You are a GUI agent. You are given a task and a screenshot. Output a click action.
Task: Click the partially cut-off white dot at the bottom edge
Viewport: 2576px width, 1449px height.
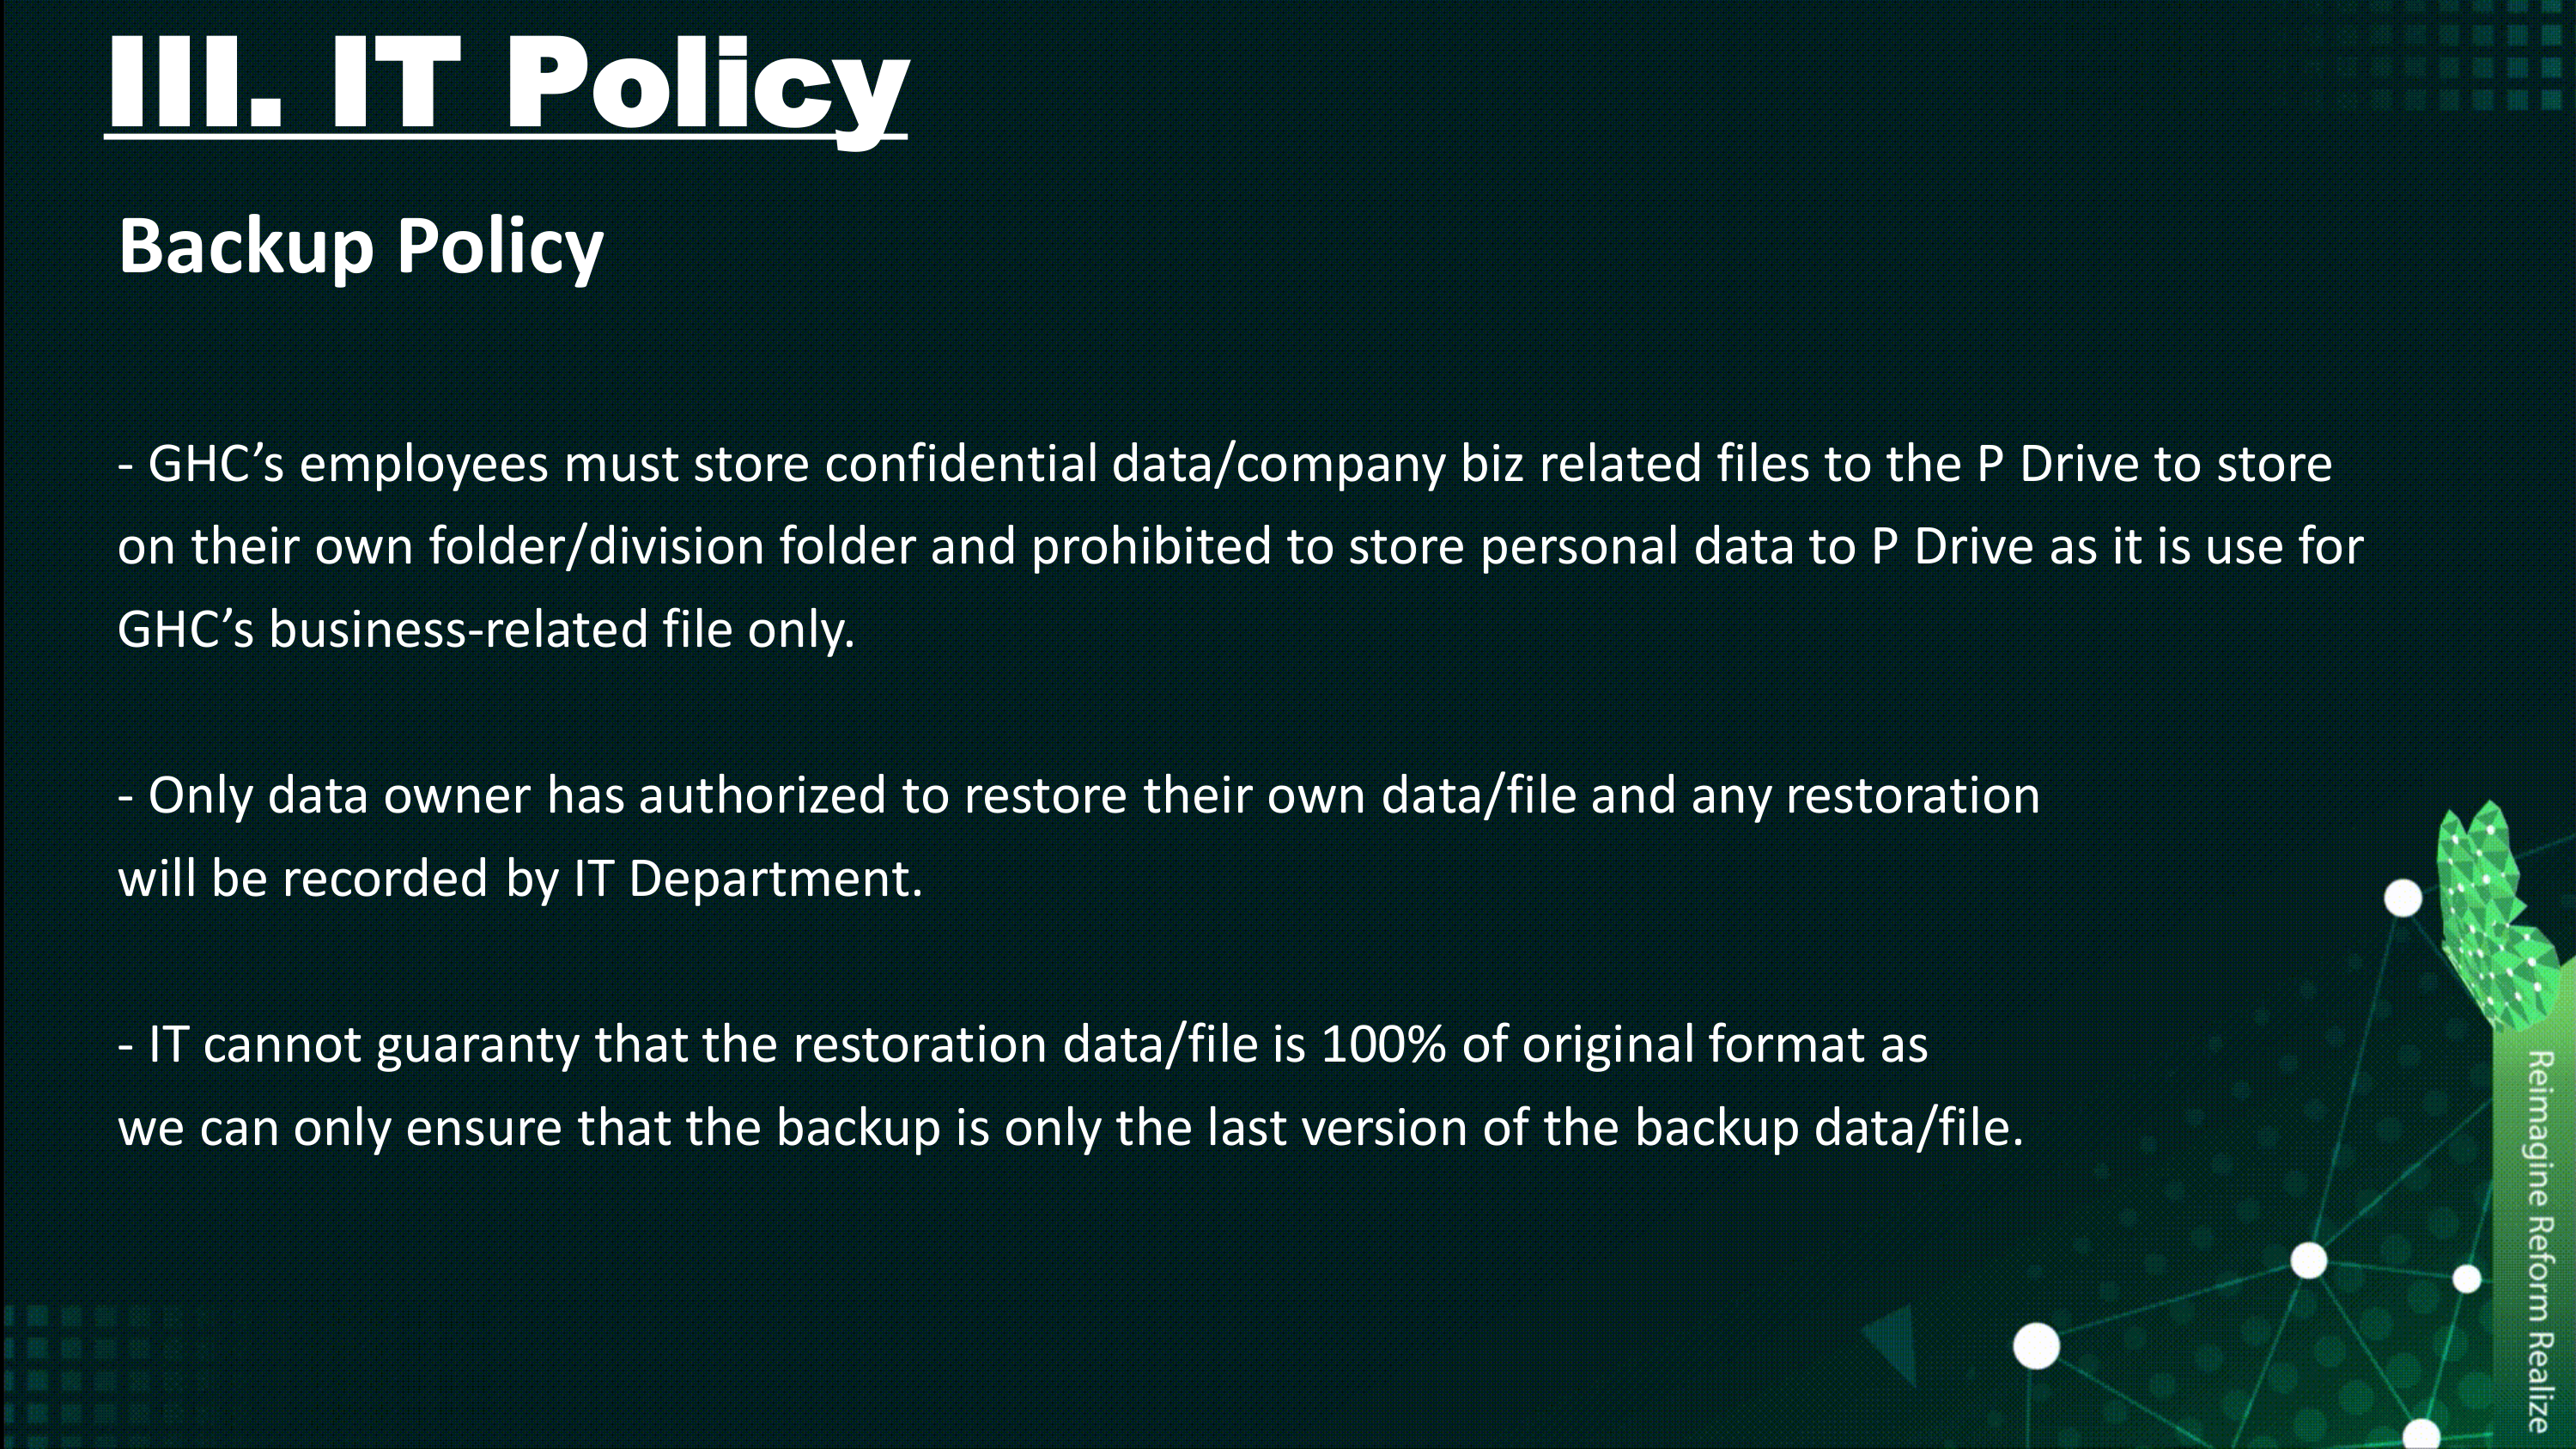pos(2421,1436)
